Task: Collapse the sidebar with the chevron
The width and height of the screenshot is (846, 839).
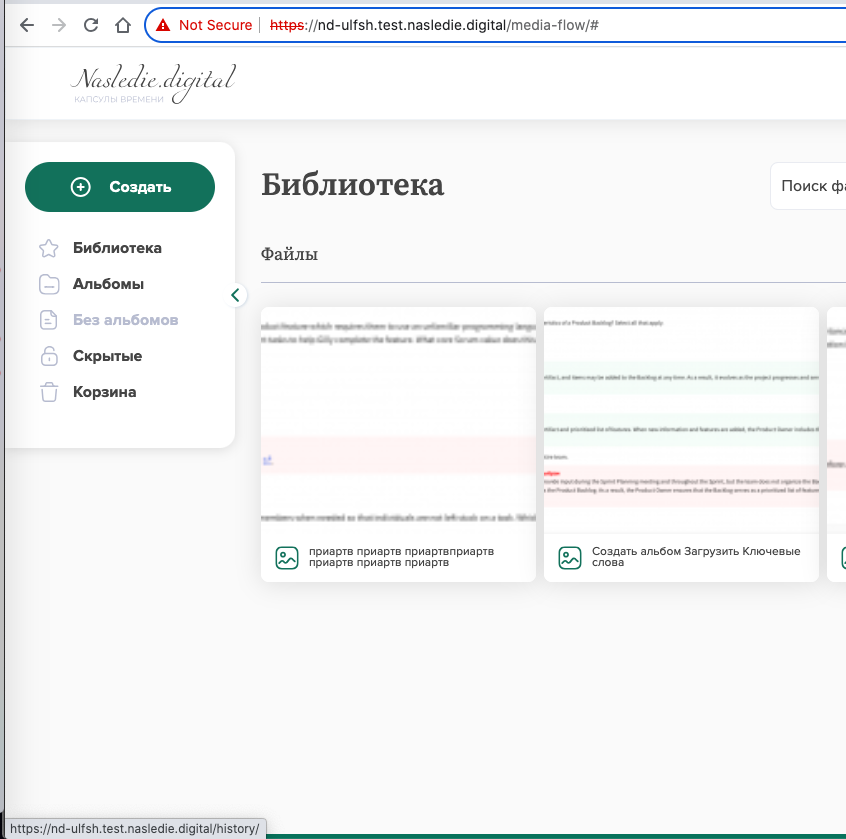Action: point(235,295)
